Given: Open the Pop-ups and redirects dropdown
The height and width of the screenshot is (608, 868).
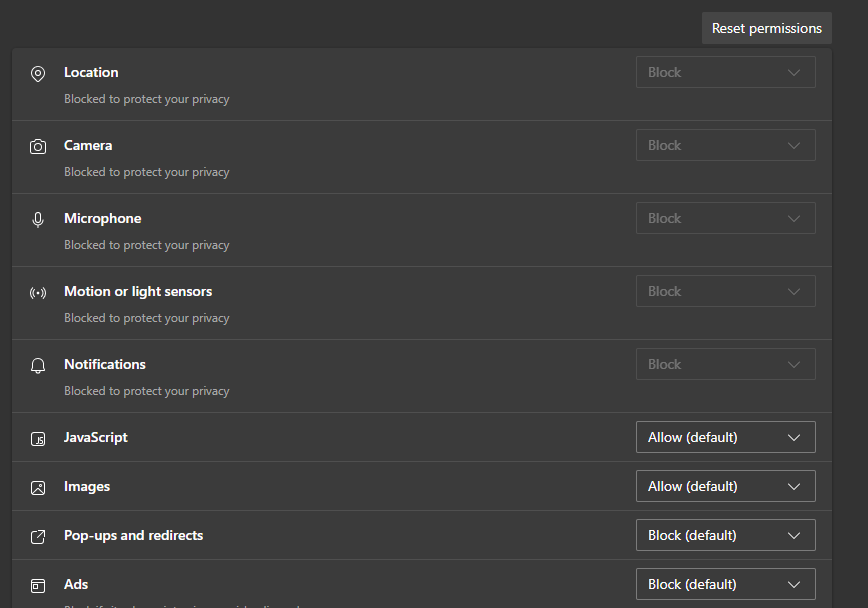Looking at the screenshot, I should (725, 535).
